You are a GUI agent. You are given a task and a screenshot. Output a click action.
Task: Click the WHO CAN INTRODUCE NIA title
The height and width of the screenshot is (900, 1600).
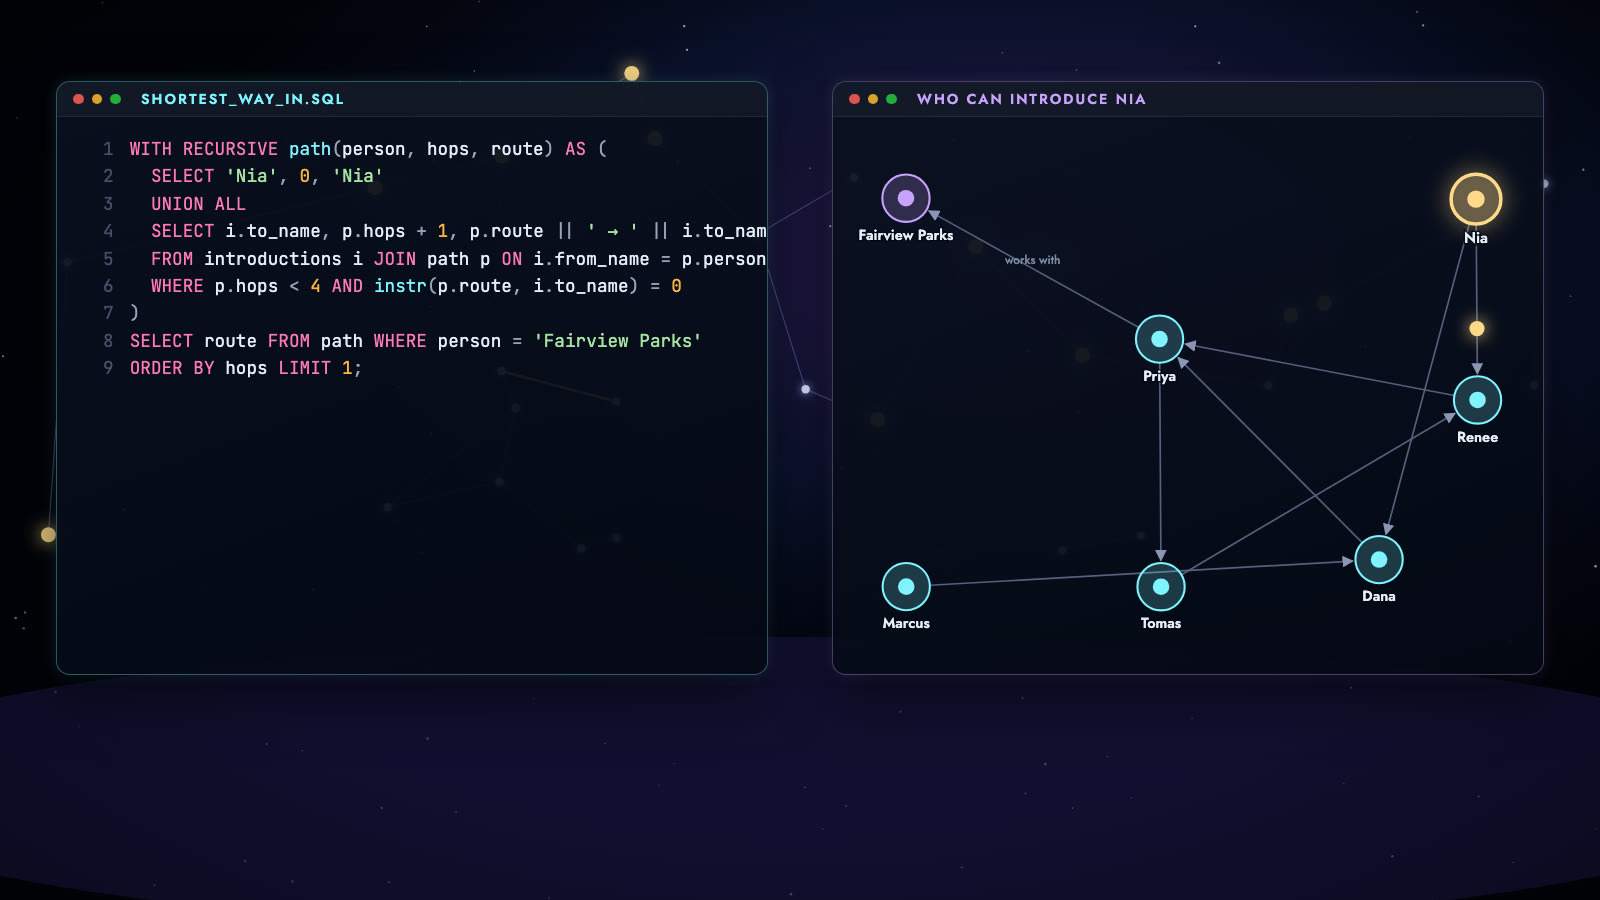point(1031,99)
